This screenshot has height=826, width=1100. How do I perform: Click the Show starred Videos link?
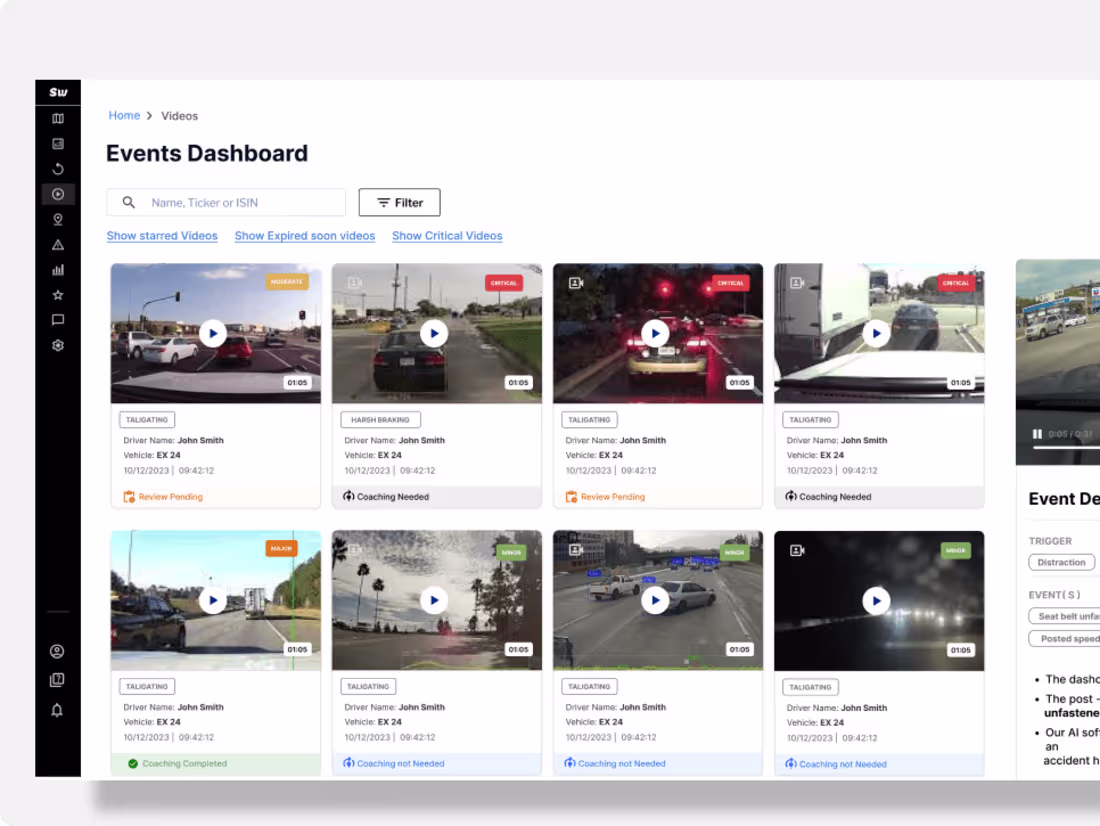click(x=162, y=235)
